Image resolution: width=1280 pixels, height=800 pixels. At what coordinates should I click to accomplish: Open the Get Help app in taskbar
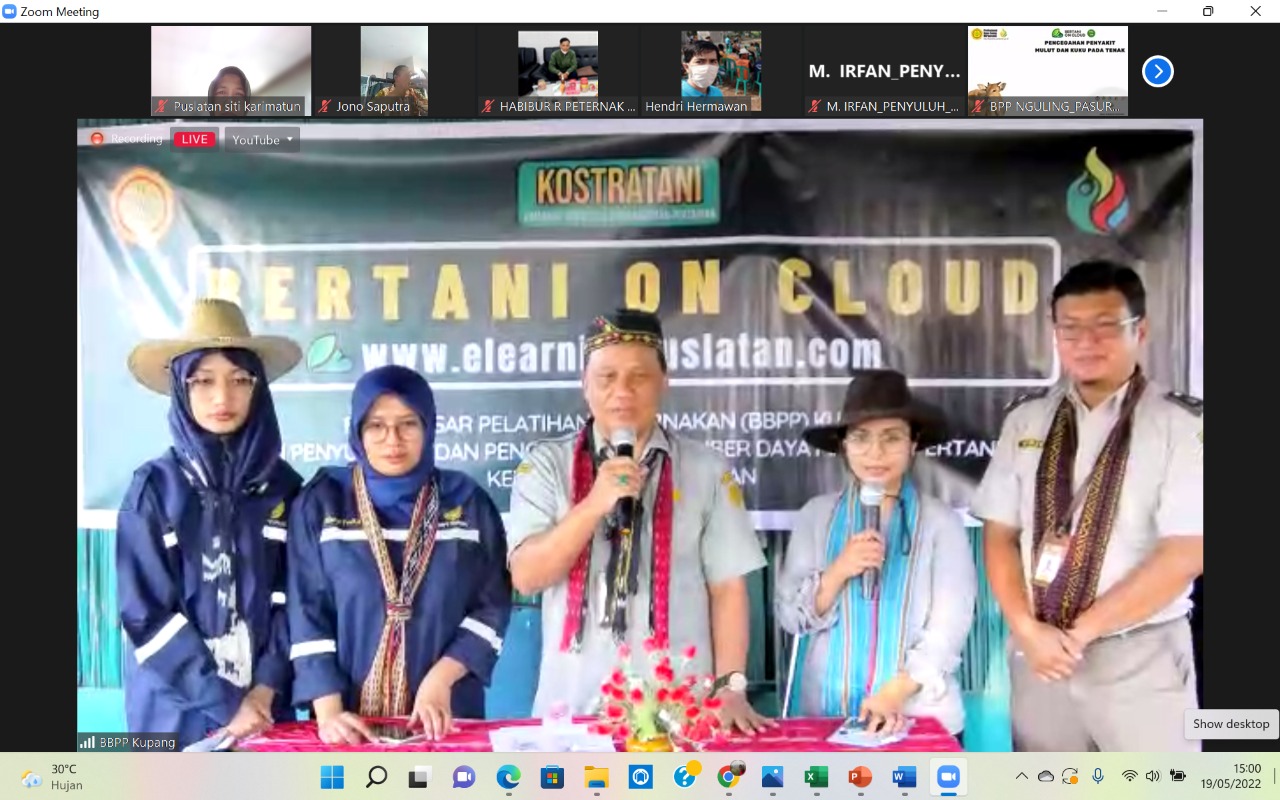pos(685,777)
